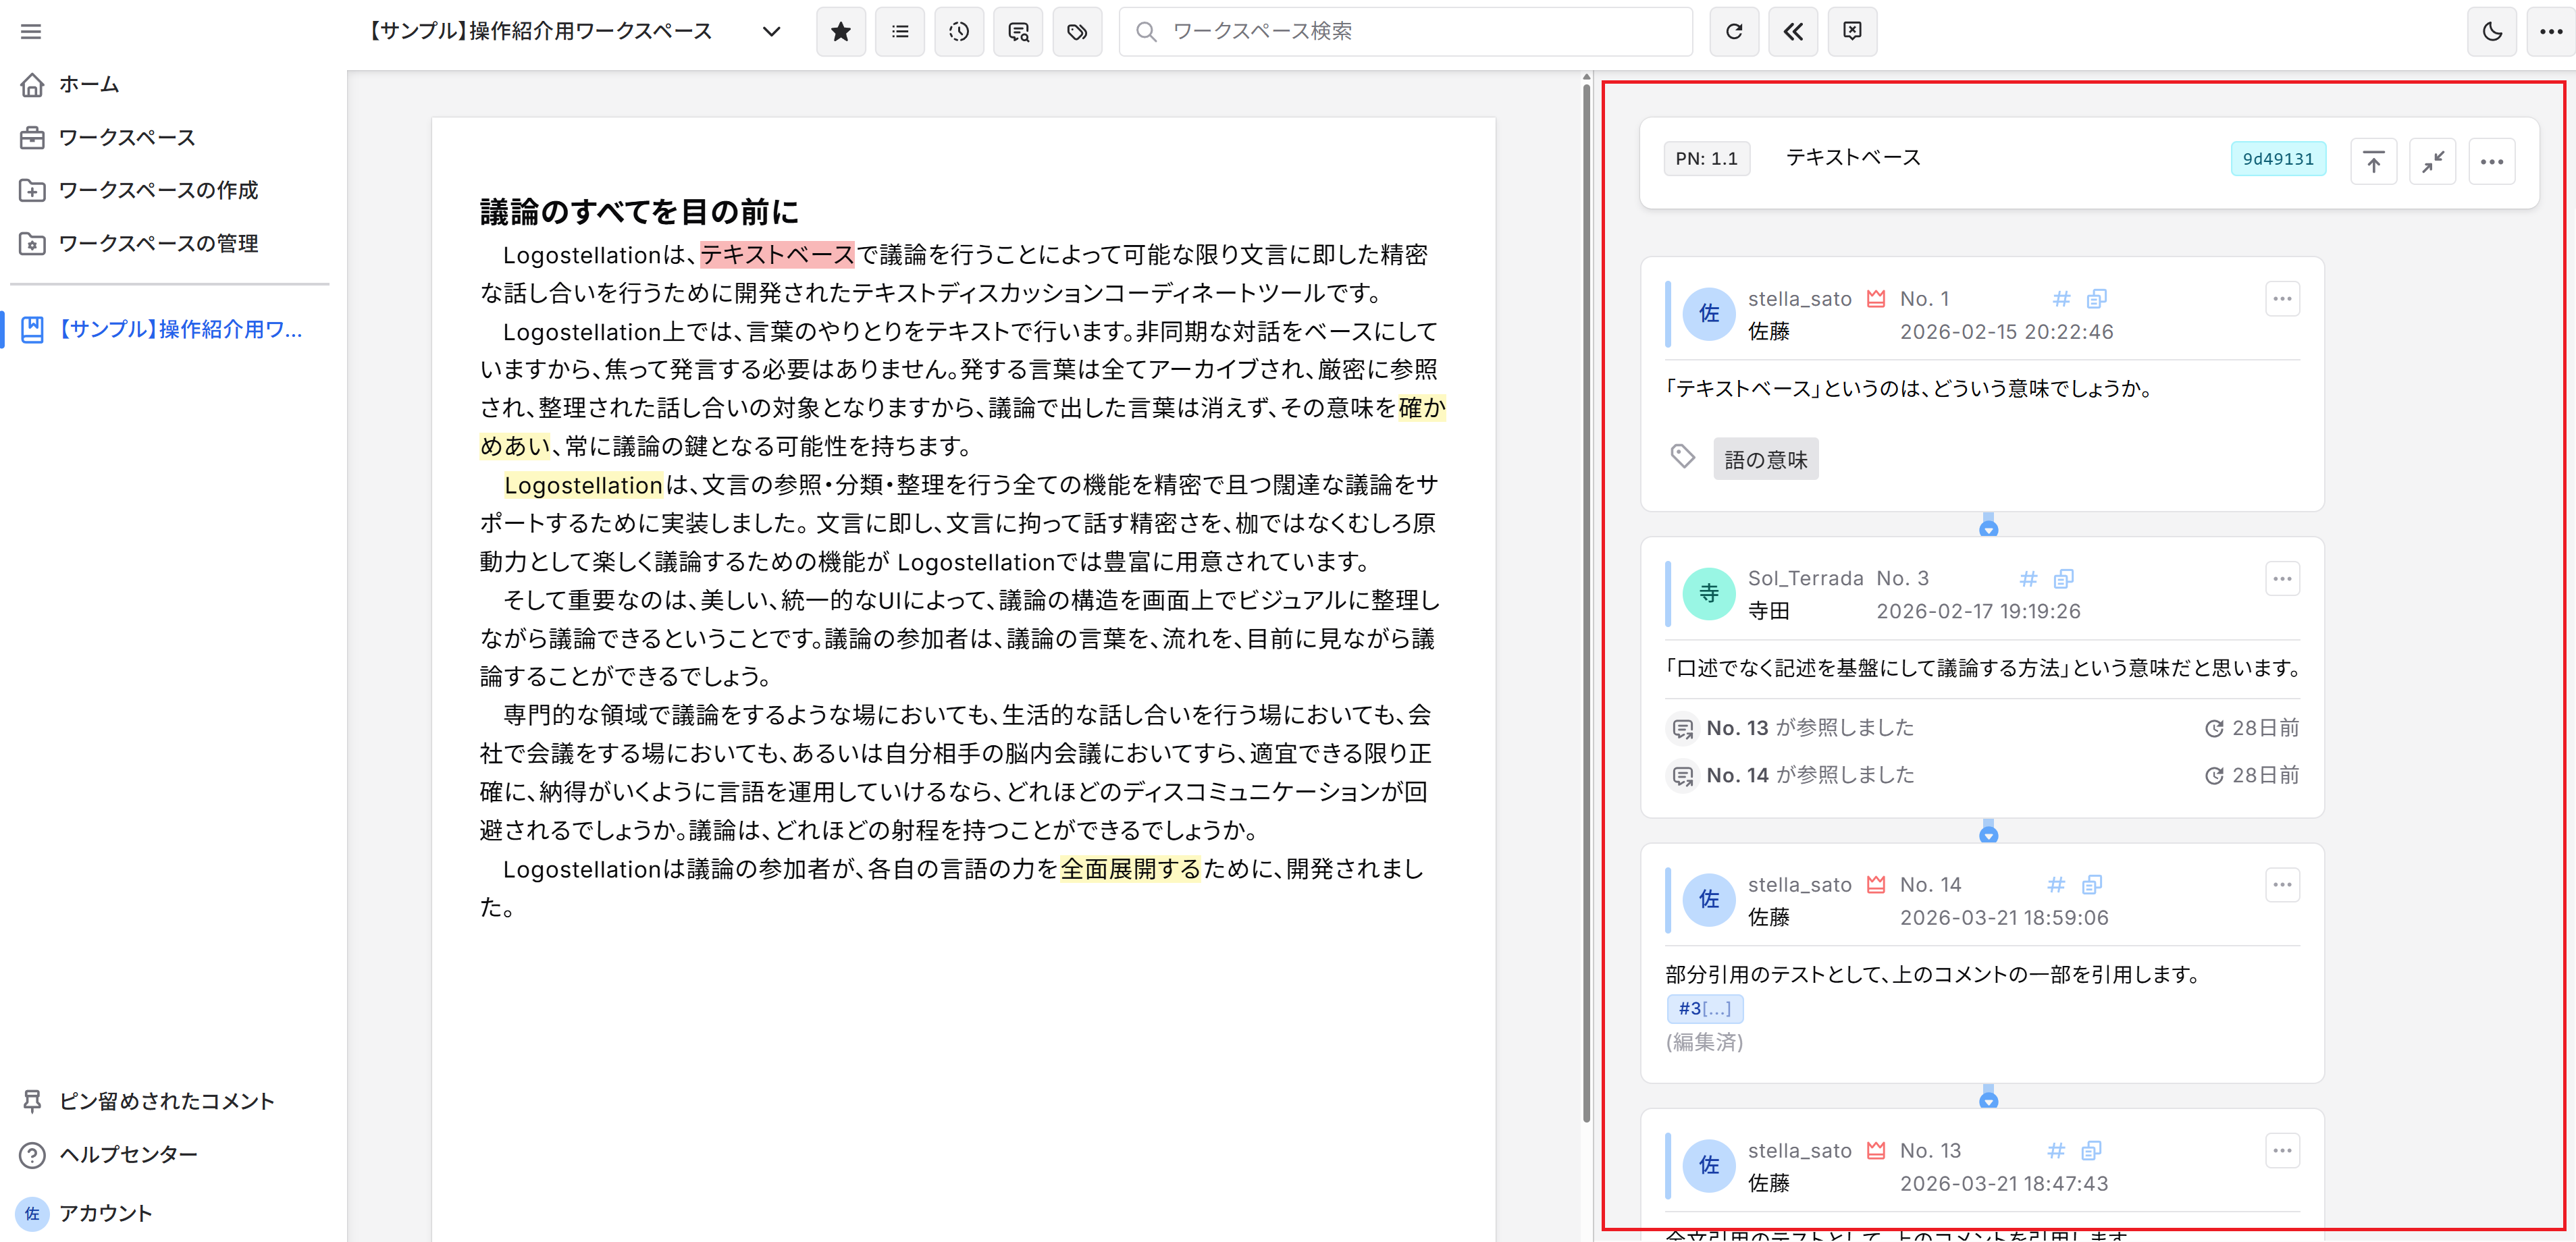Click the document heading 議論のすべてを目の前に

point(639,212)
